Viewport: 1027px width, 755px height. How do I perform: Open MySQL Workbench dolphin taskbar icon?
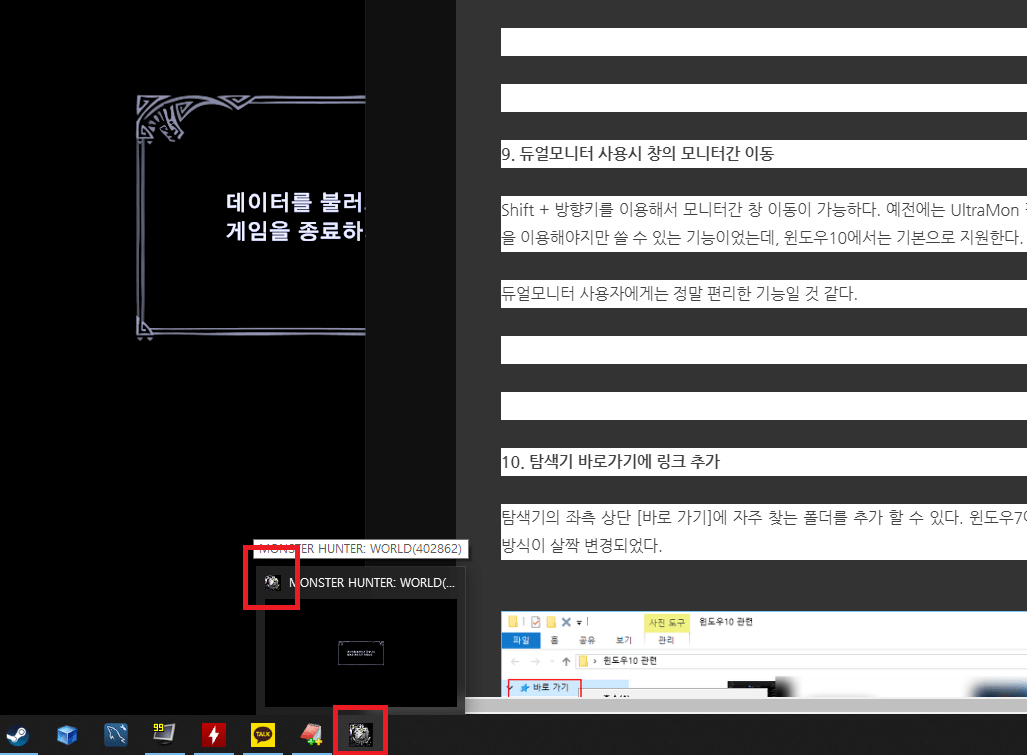[116, 735]
